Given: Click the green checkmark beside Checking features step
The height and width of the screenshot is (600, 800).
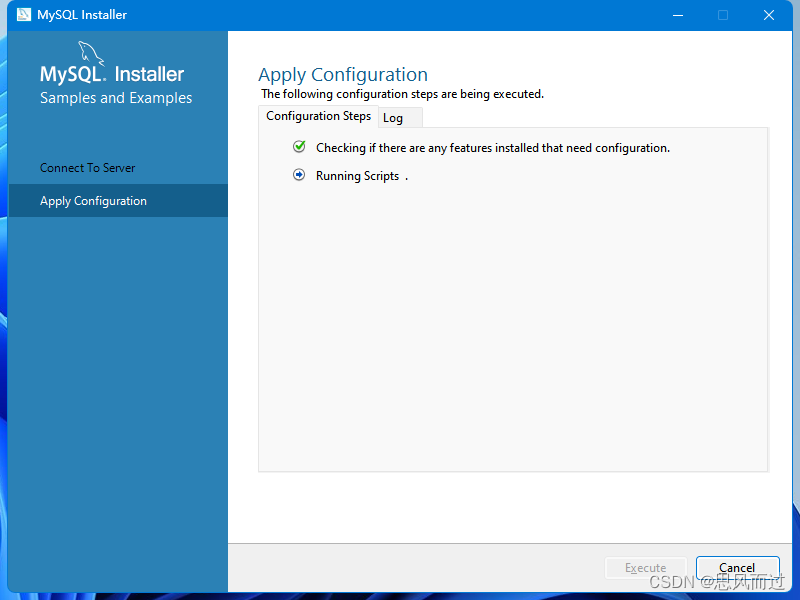Looking at the screenshot, I should (x=299, y=147).
